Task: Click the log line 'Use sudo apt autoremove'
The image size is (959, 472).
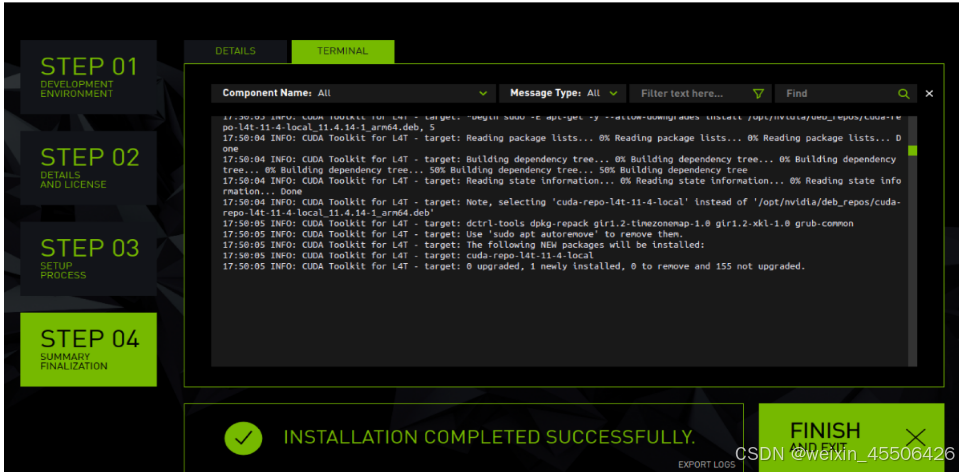Action: [x=453, y=234]
